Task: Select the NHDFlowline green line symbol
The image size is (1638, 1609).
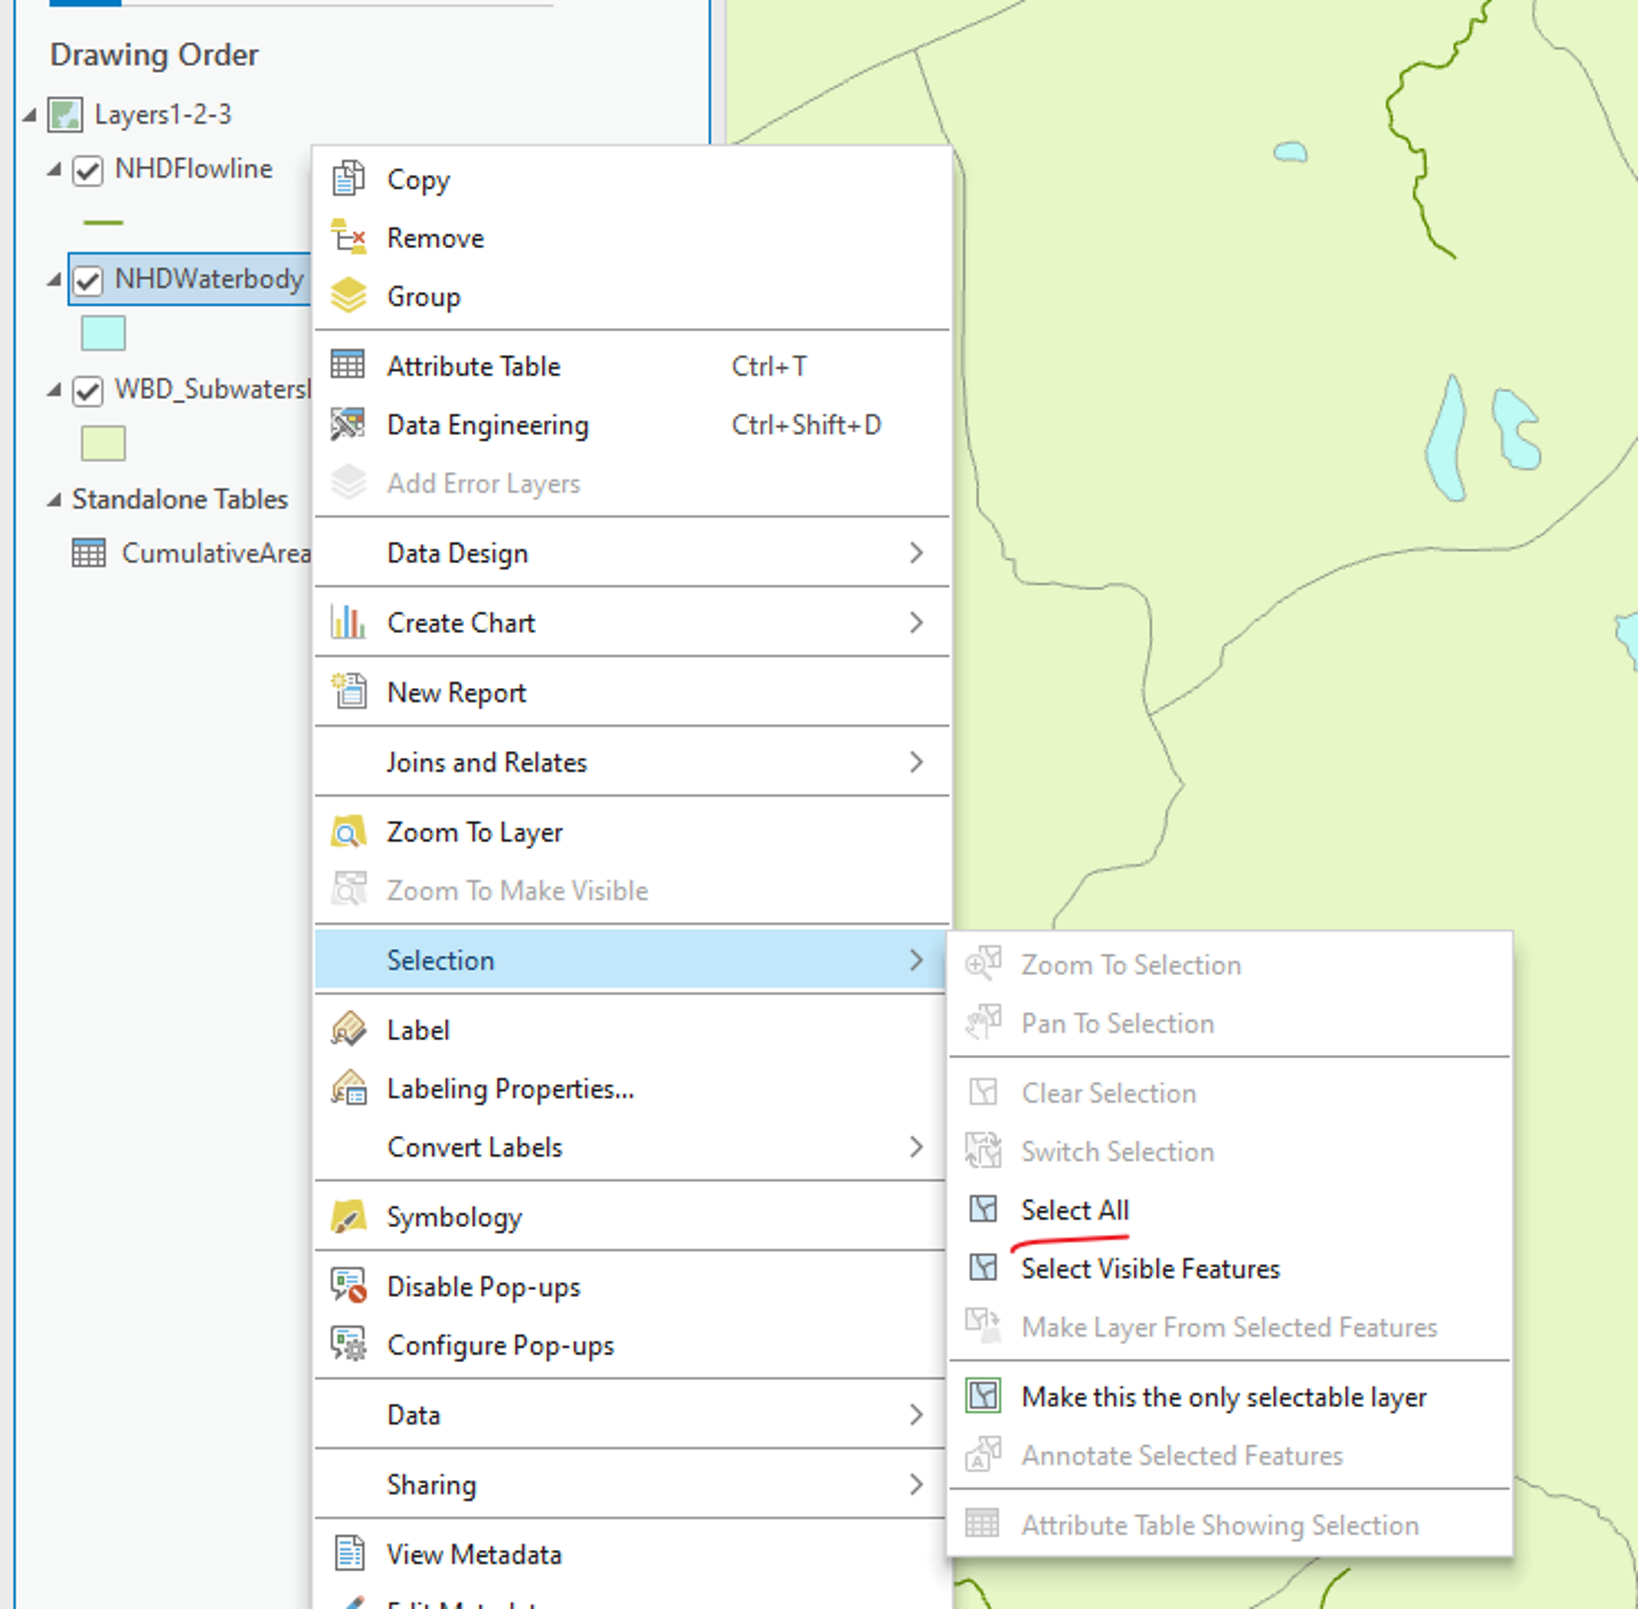Action: coord(103,220)
